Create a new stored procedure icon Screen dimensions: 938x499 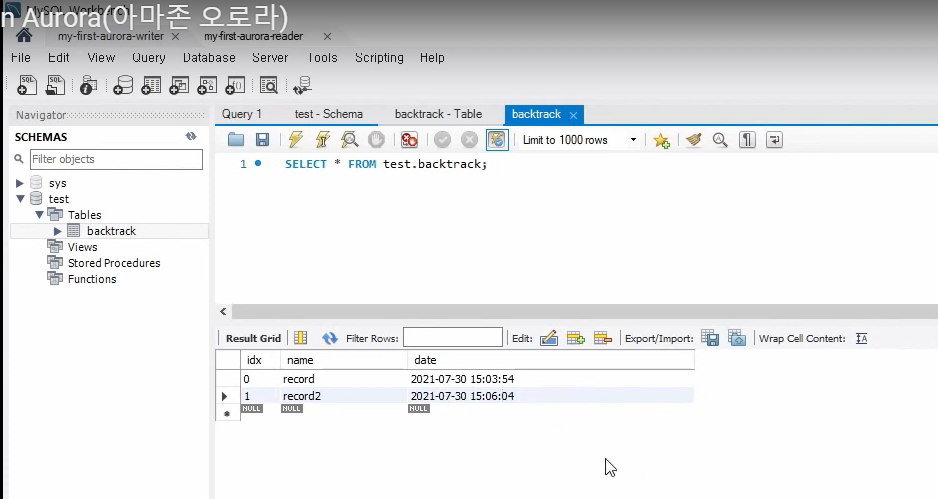point(207,86)
